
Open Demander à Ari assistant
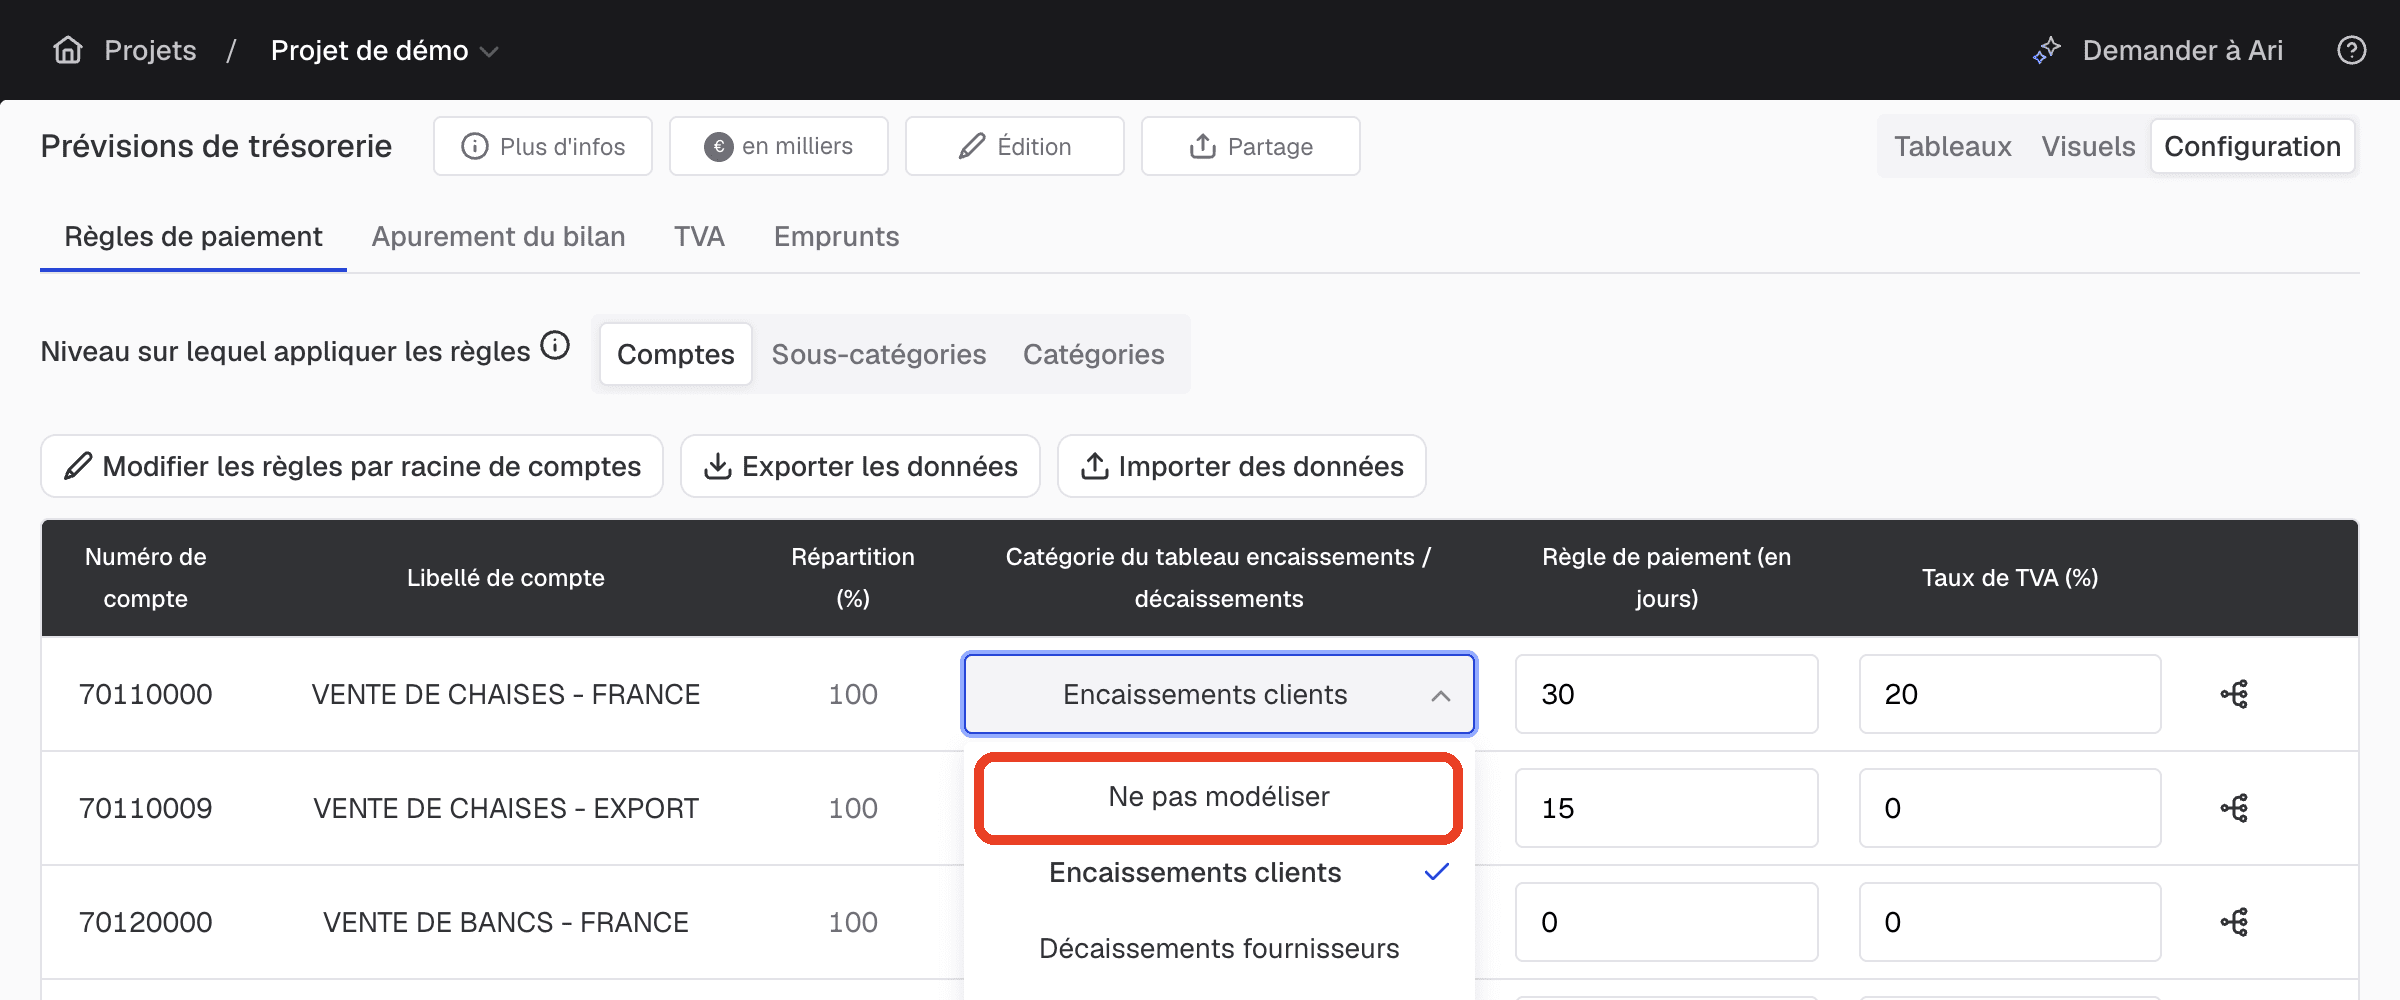click(x=2158, y=50)
